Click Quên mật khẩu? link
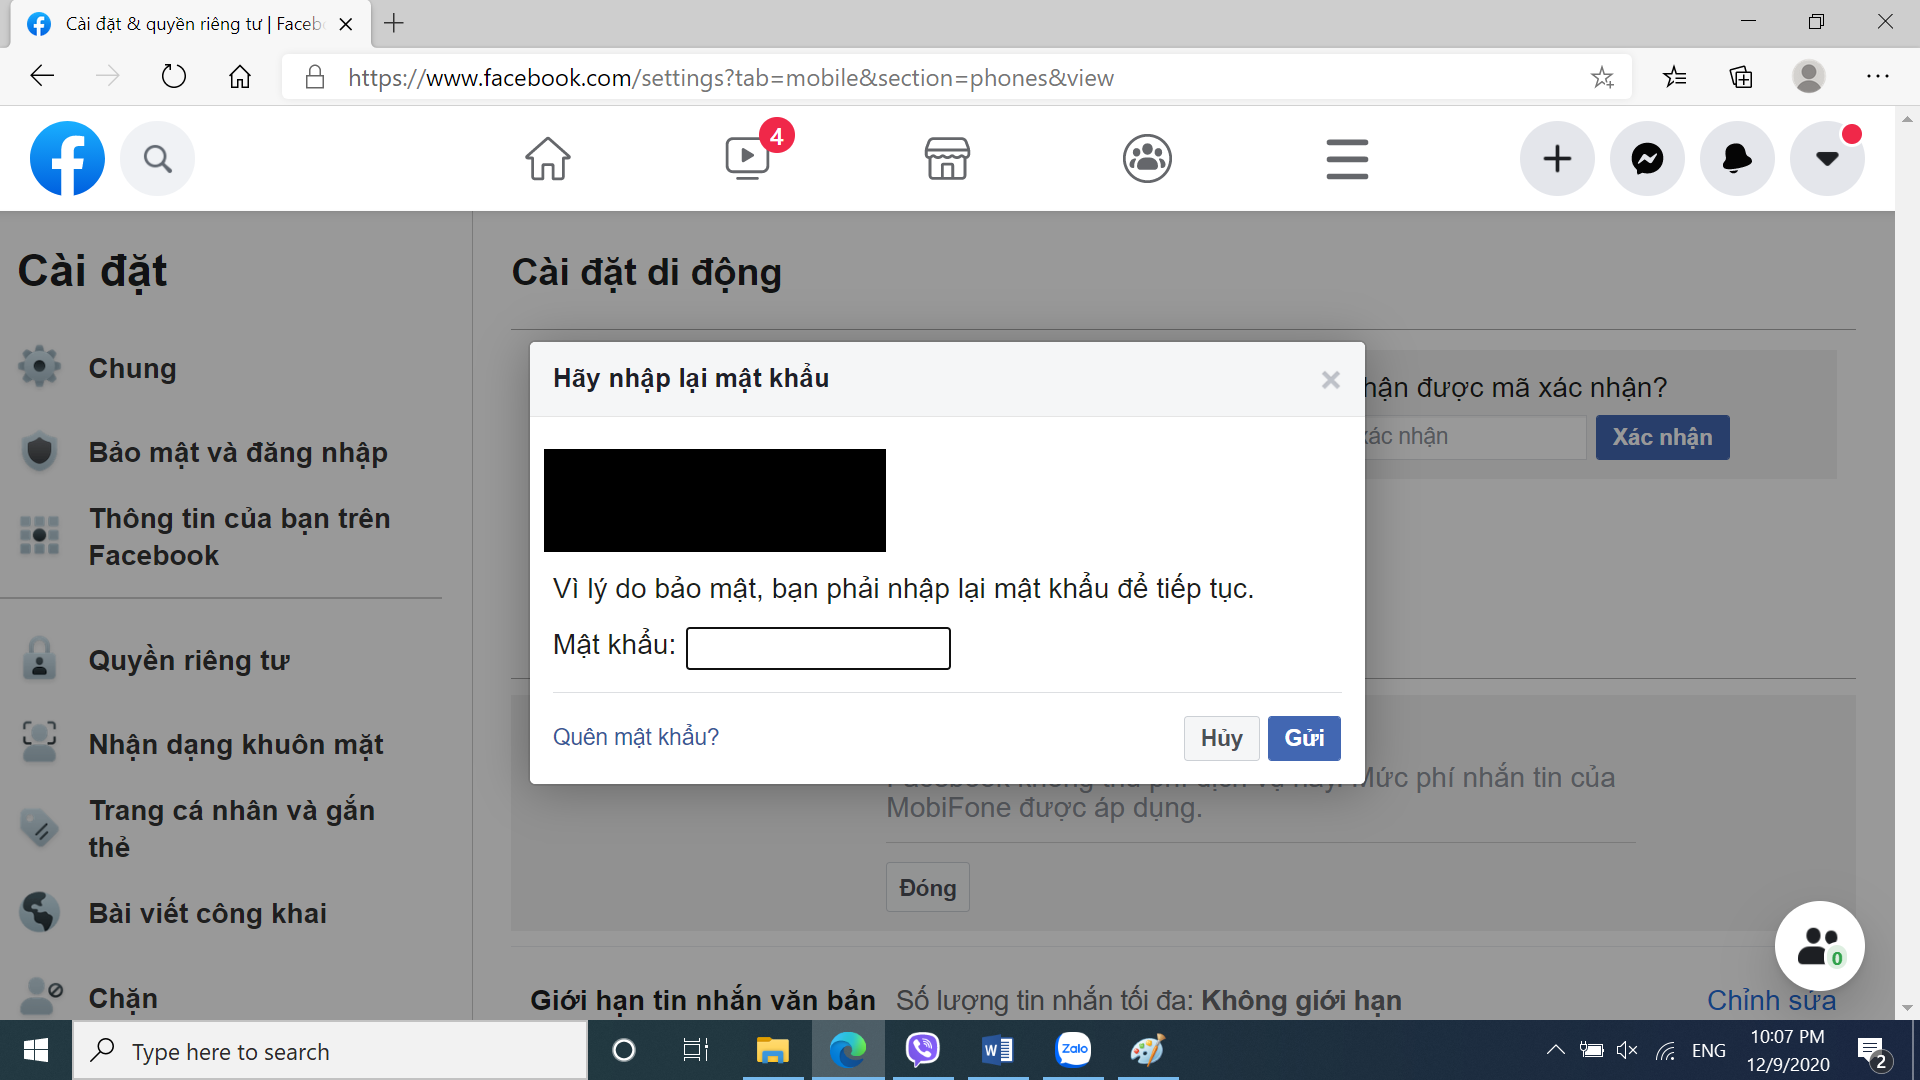Screen dimensions: 1920x1080 click(x=636, y=737)
